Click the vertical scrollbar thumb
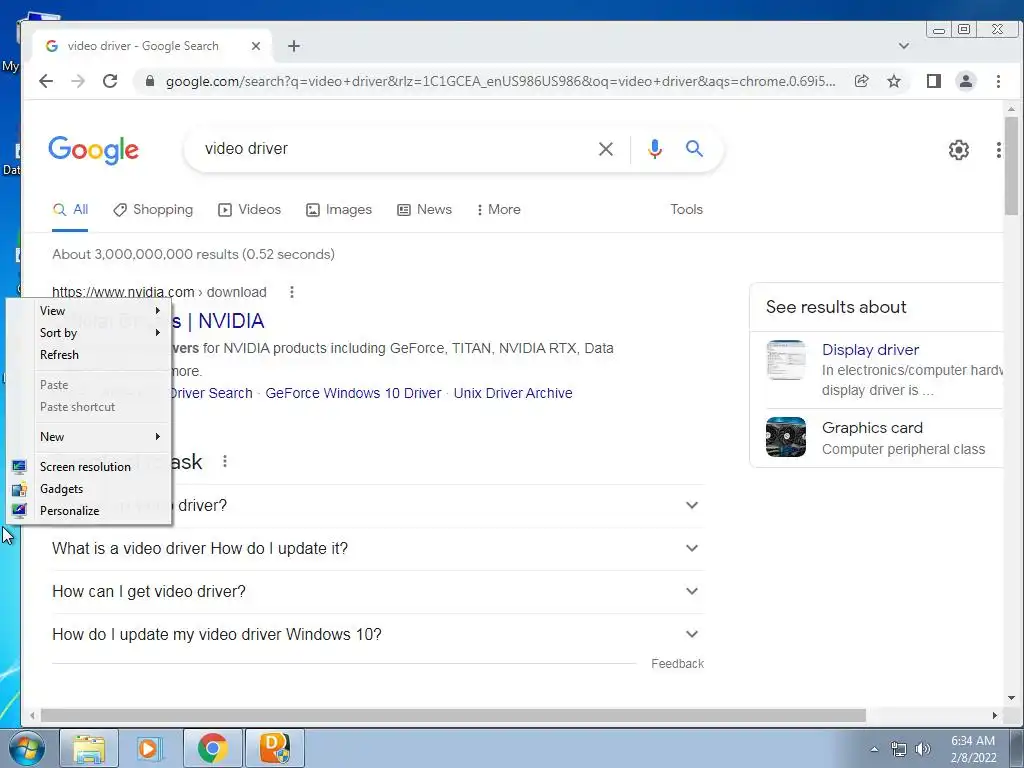 pyautogui.click(x=1011, y=166)
